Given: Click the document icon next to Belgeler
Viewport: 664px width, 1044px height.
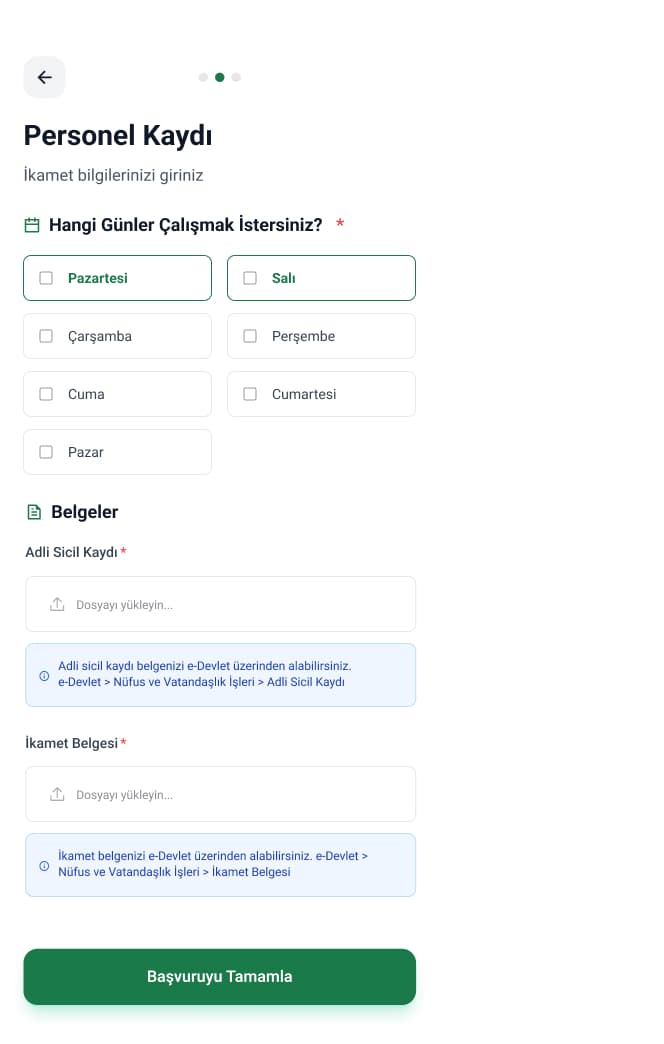Looking at the screenshot, I should (34, 512).
